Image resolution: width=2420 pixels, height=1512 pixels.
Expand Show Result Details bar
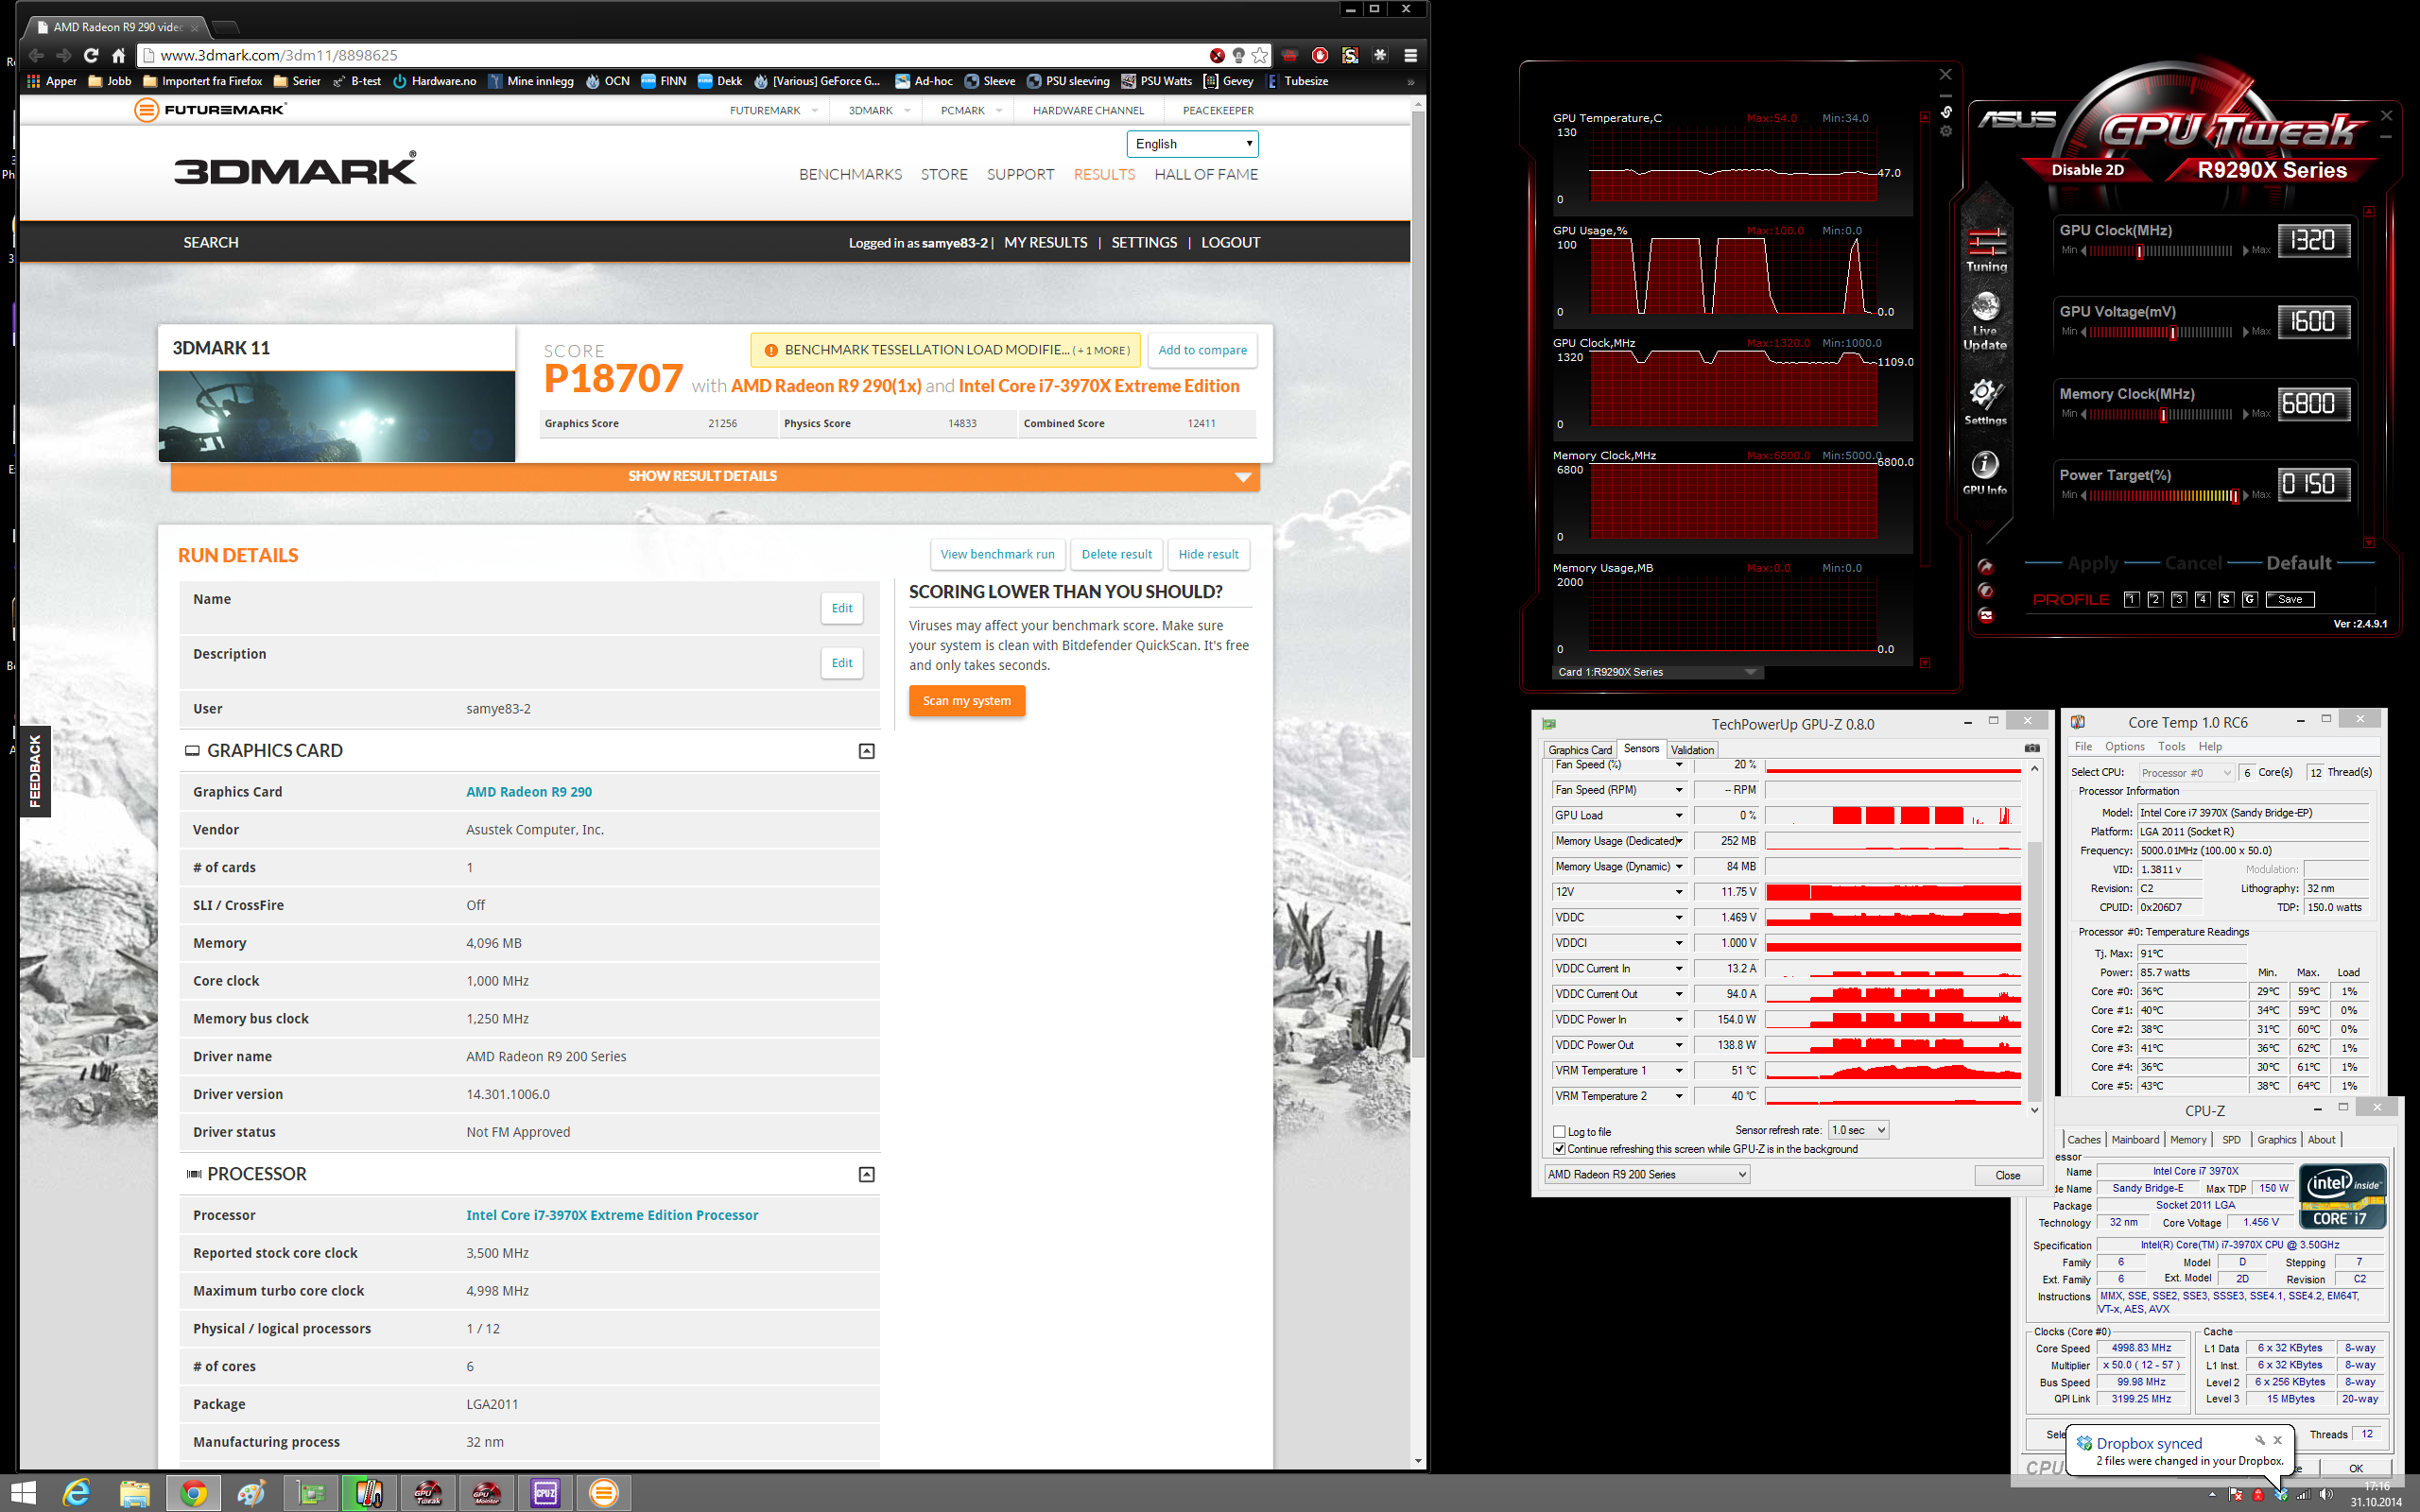(x=715, y=476)
